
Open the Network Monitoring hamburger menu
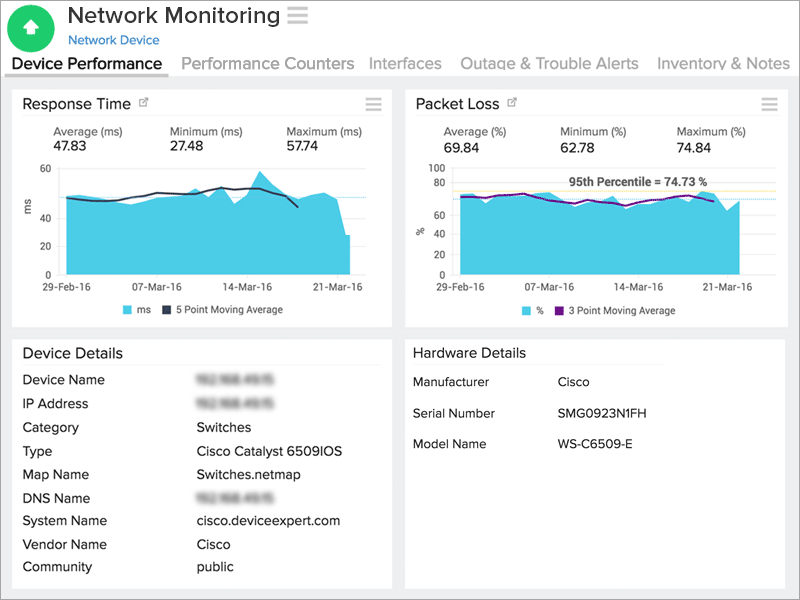pos(296,16)
